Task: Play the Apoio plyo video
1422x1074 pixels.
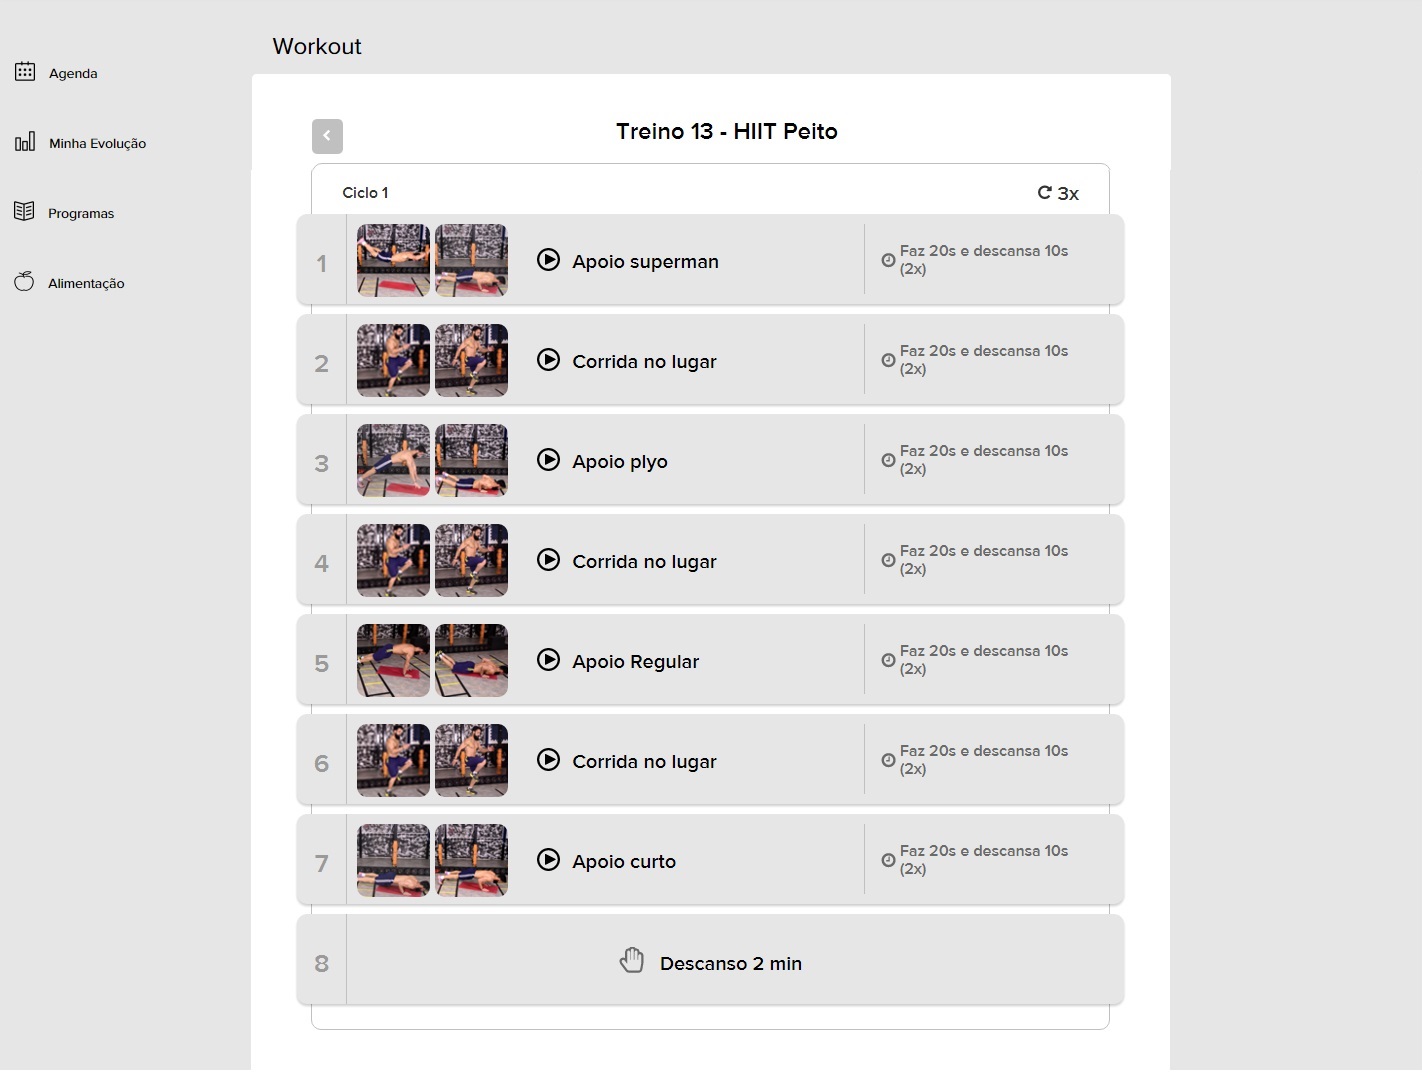Action: (548, 460)
